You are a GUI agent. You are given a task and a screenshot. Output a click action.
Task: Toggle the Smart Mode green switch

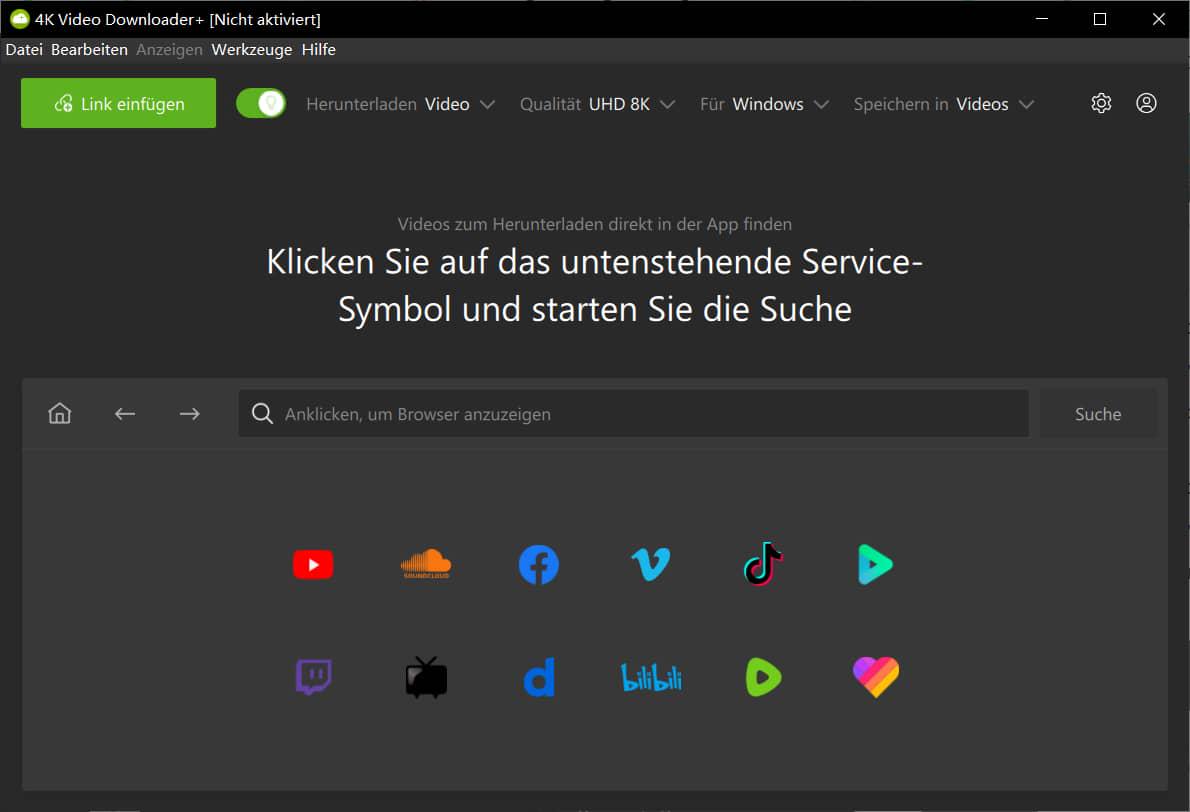[261, 103]
